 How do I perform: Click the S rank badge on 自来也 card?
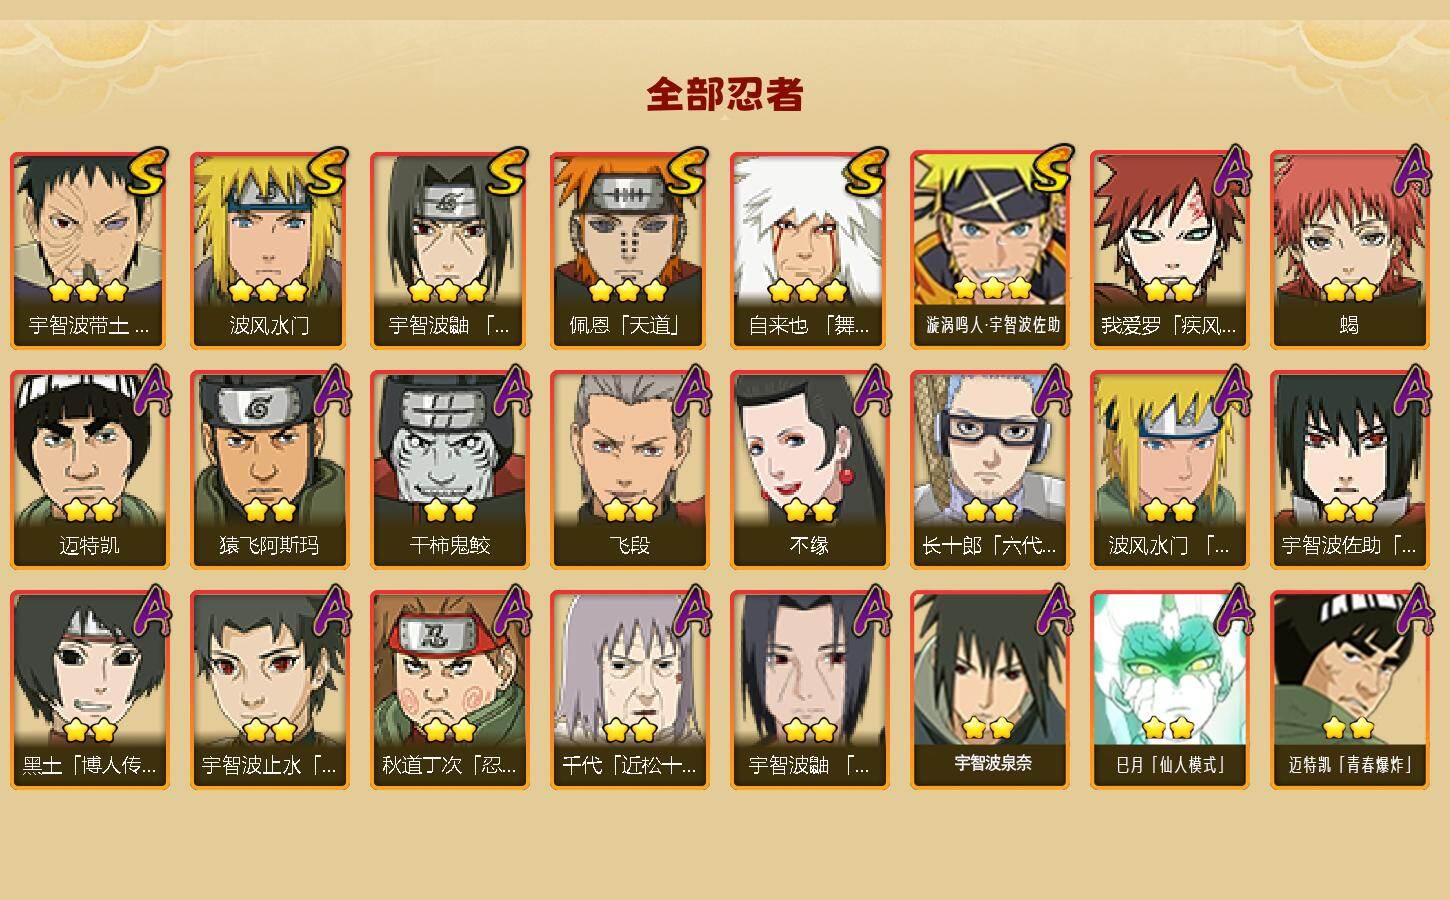pos(868,172)
